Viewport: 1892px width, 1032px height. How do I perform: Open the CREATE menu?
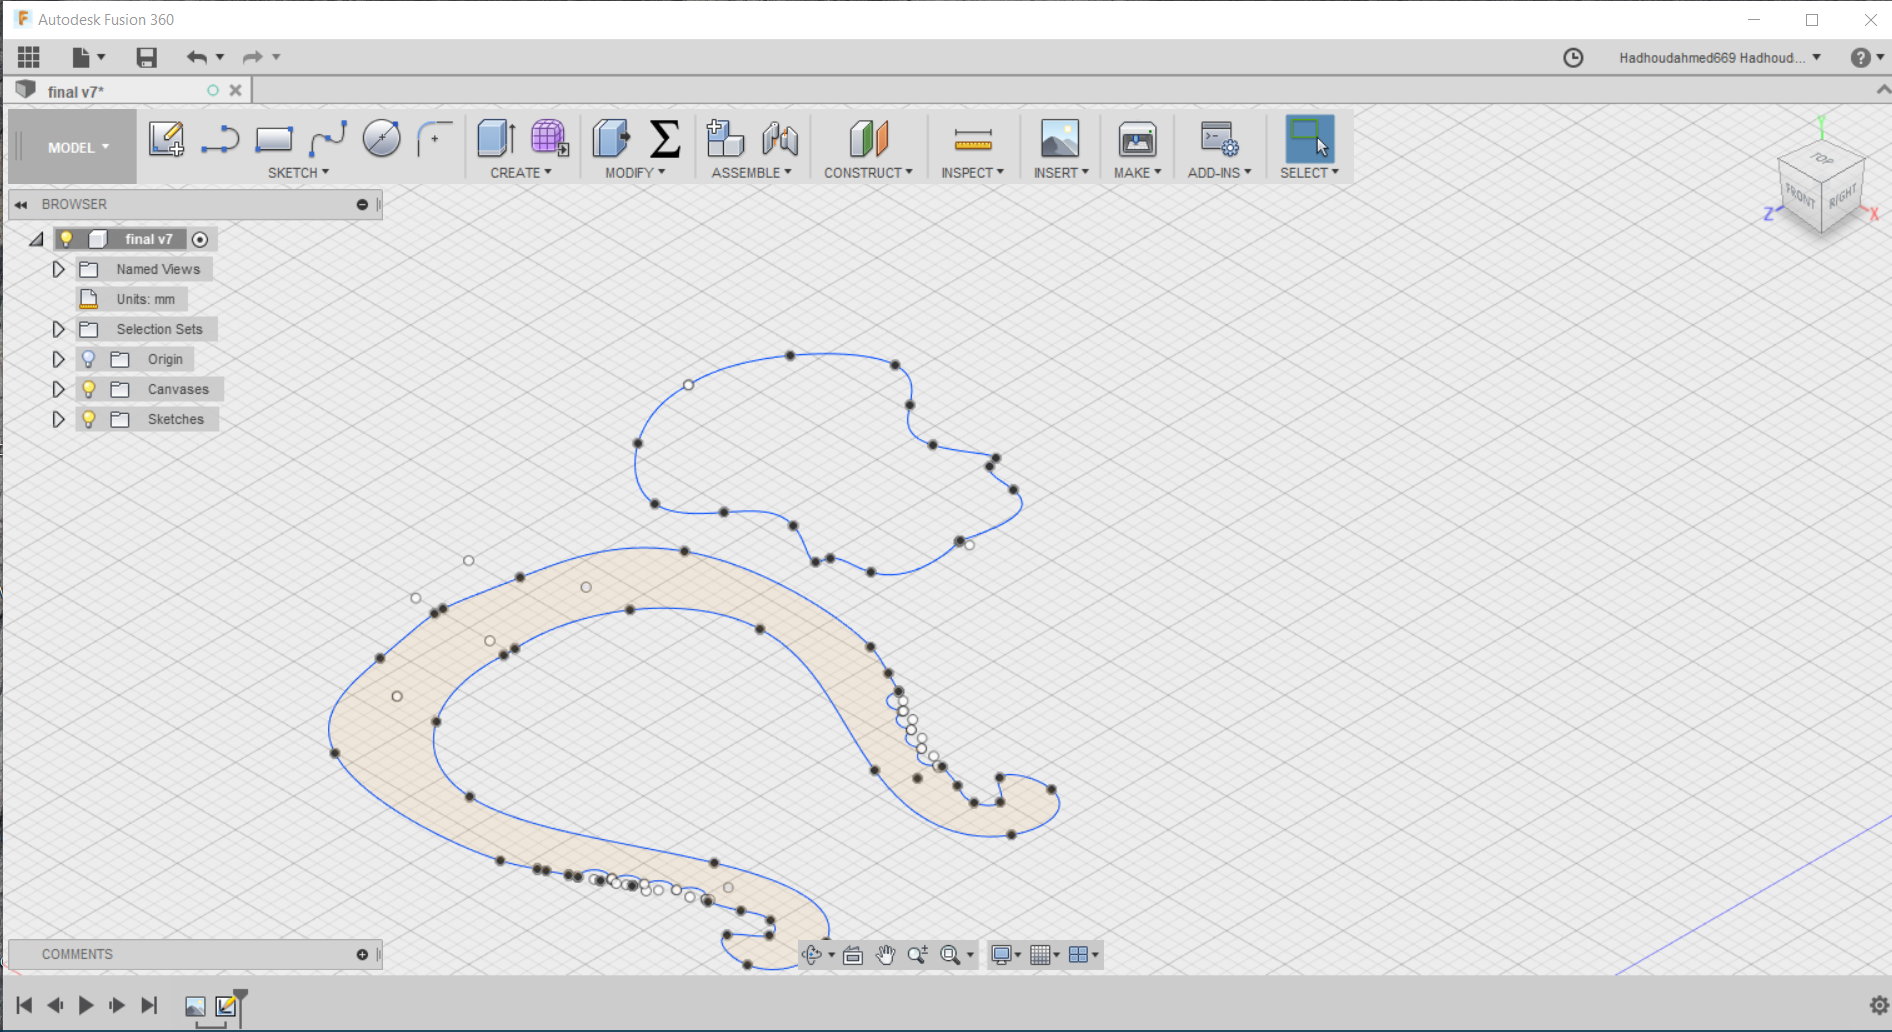pyautogui.click(x=520, y=173)
